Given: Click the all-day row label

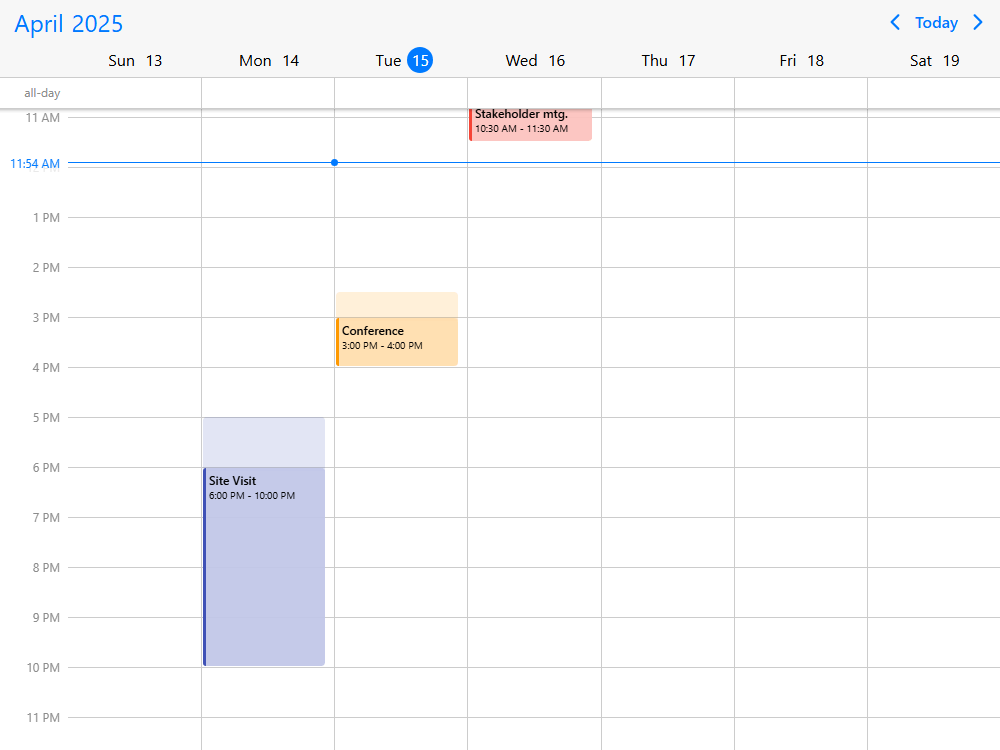Looking at the screenshot, I should click(42, 93).
